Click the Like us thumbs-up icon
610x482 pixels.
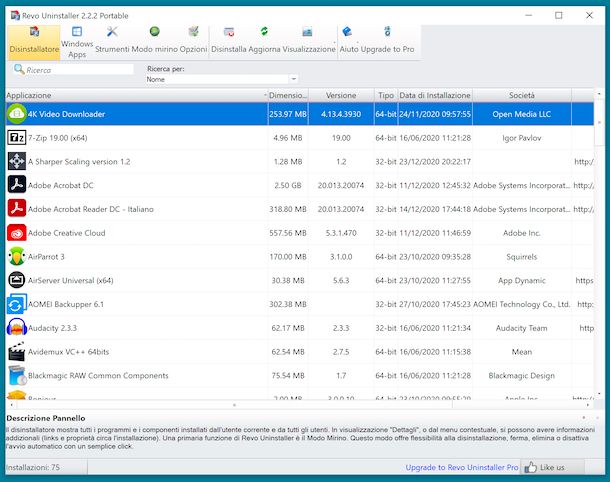530,467
